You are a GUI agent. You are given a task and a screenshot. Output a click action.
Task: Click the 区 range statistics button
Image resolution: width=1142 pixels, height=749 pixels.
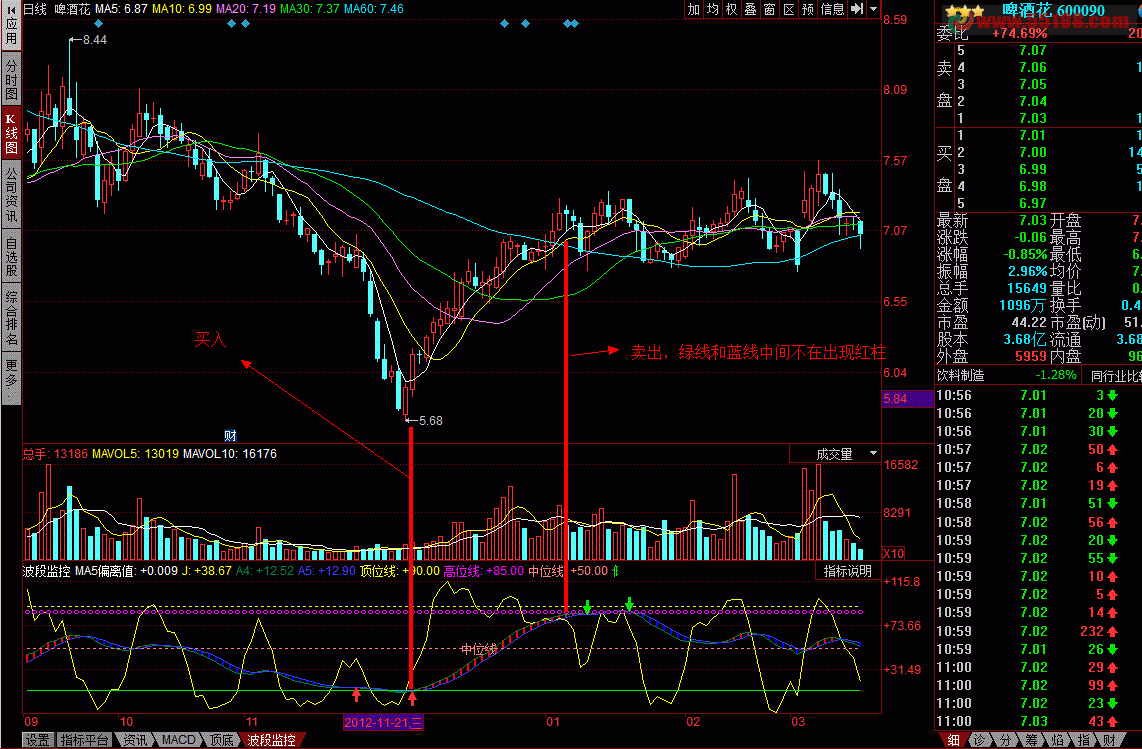coord(788,9)
